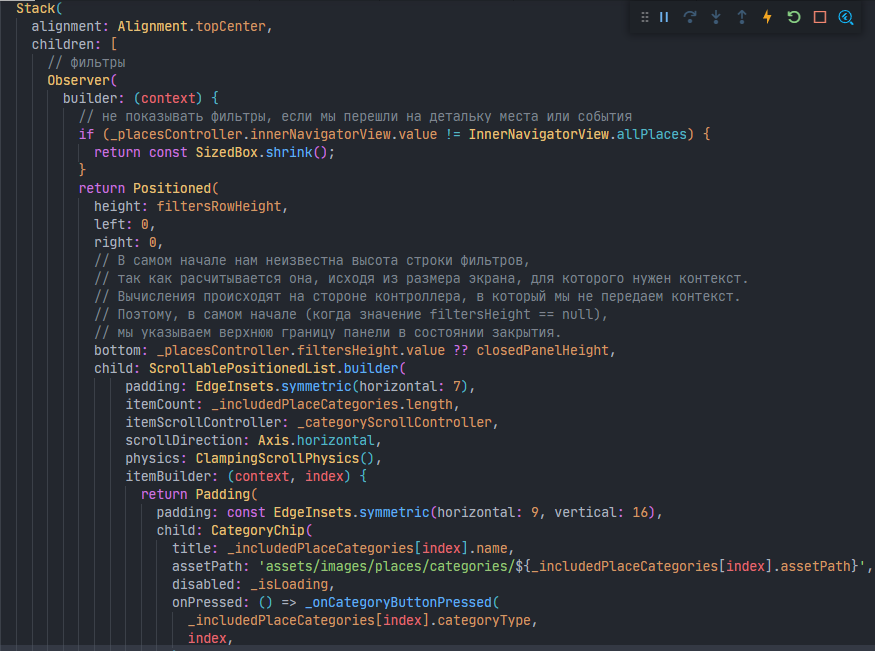The width and height of the screenshot is (875, 651).
Task: Pause the debug session
Action: click(x=664, y=17)
